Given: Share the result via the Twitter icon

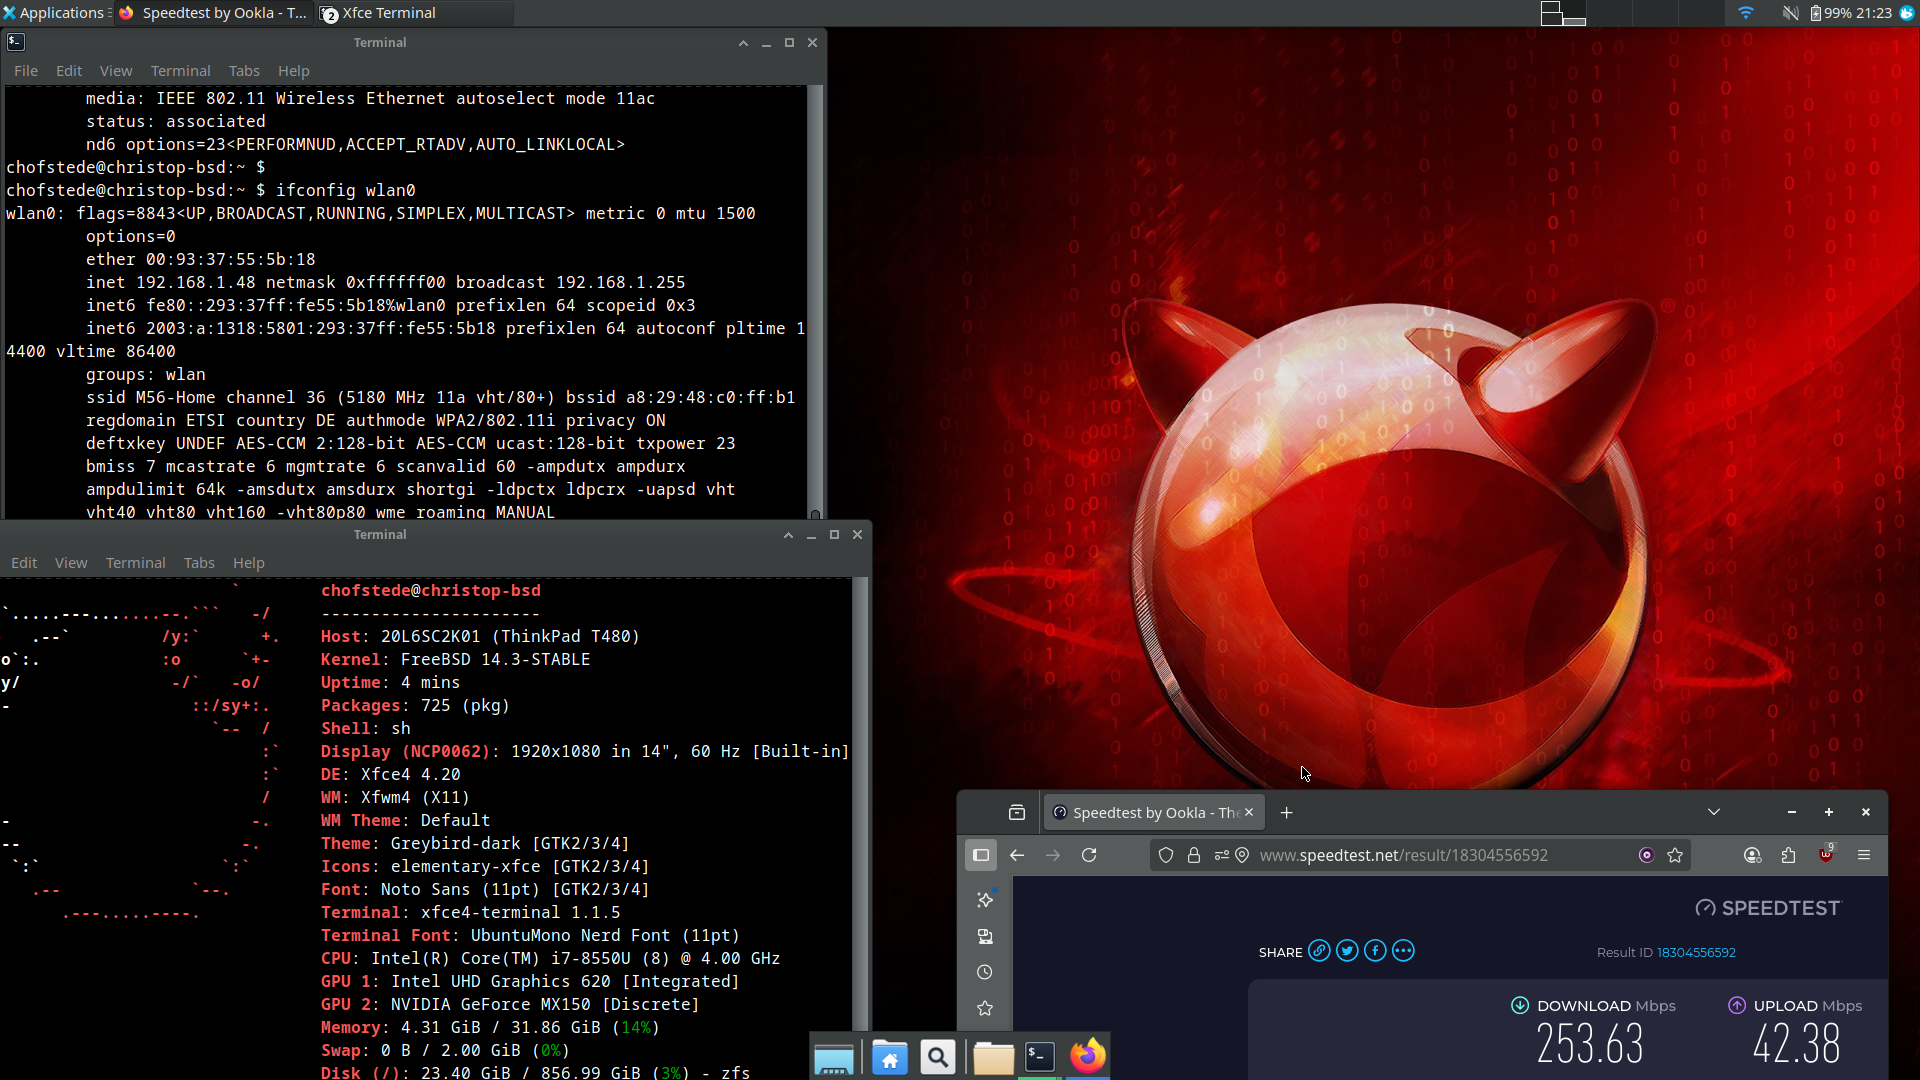Looking at the screenshot, I should [1347, 951].
